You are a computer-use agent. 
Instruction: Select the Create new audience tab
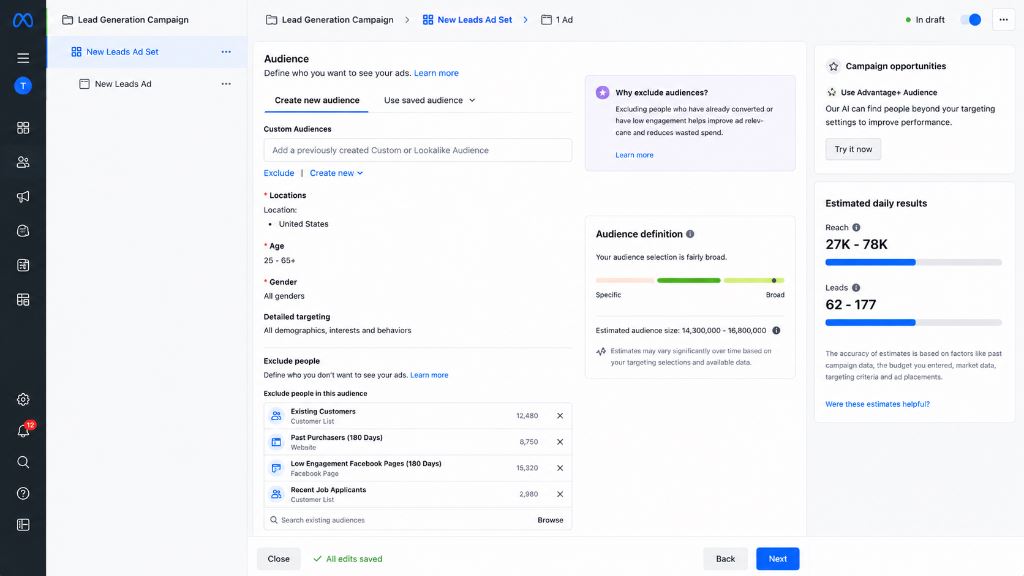317,100
